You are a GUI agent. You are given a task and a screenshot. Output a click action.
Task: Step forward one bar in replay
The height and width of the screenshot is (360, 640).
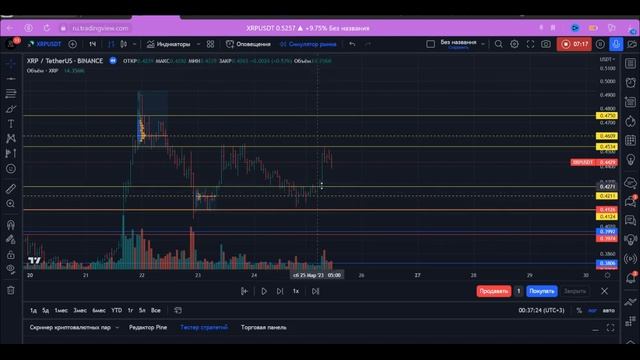[280, 291]
